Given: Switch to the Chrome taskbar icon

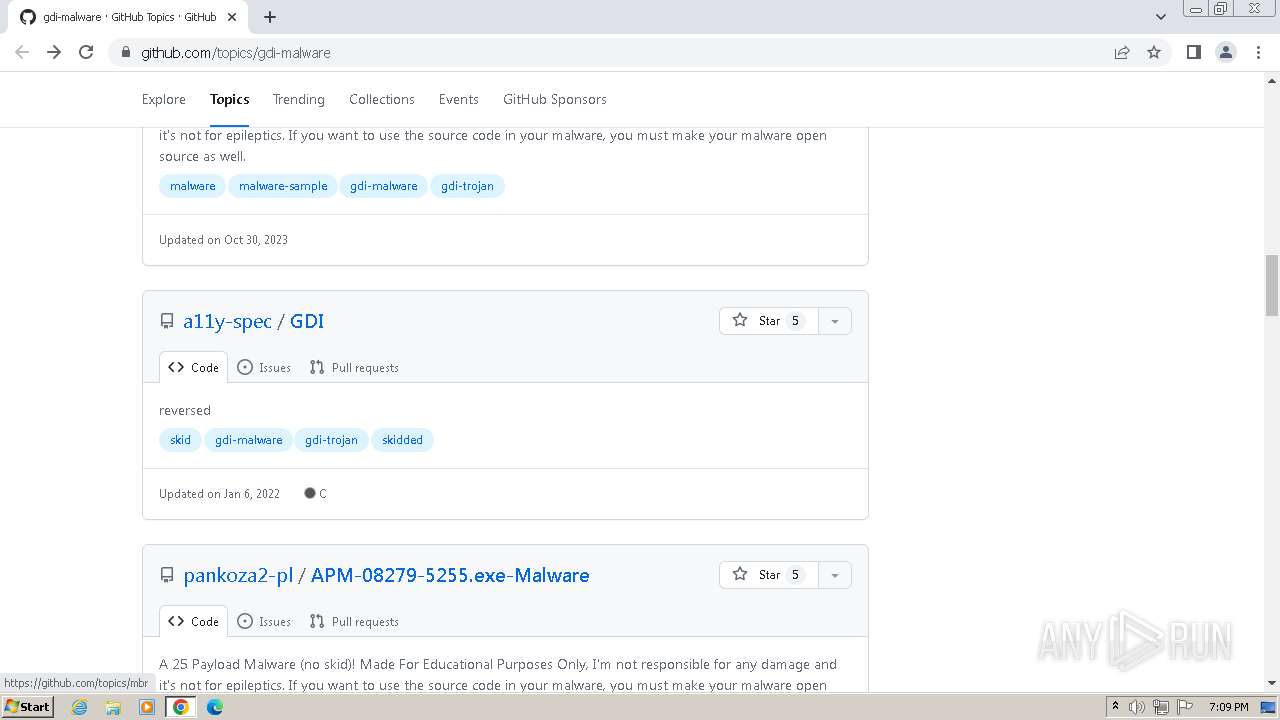Looking at the screenshot, I should 181,707.
